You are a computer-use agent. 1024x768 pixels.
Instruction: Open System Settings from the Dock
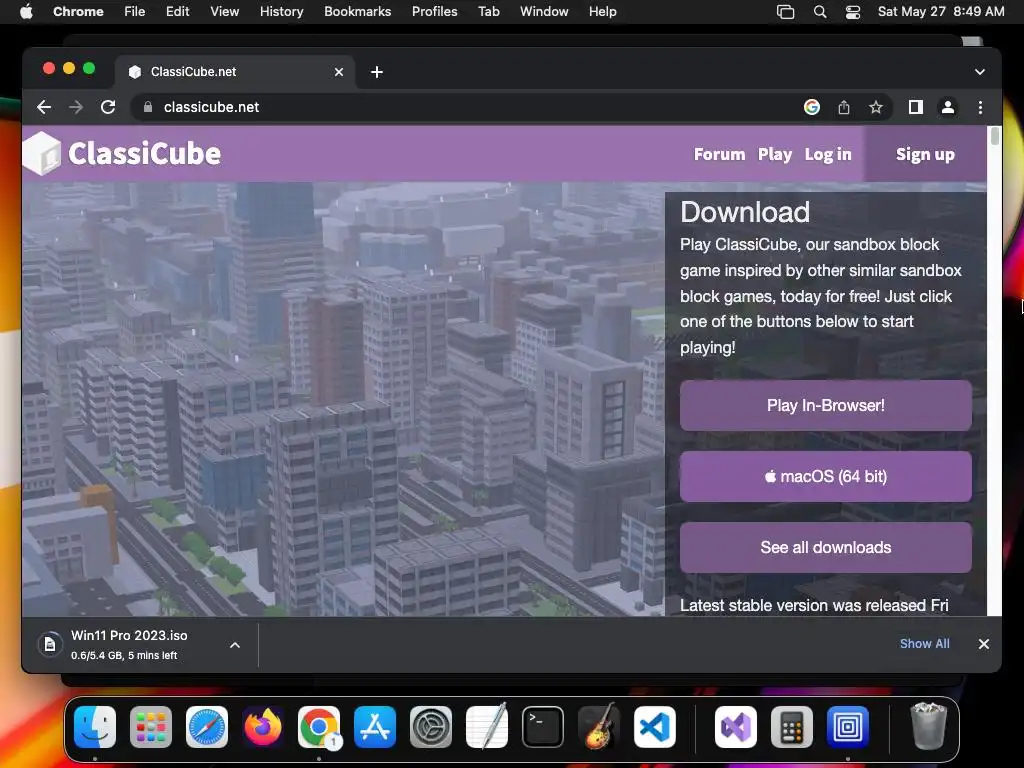[431, 727]
